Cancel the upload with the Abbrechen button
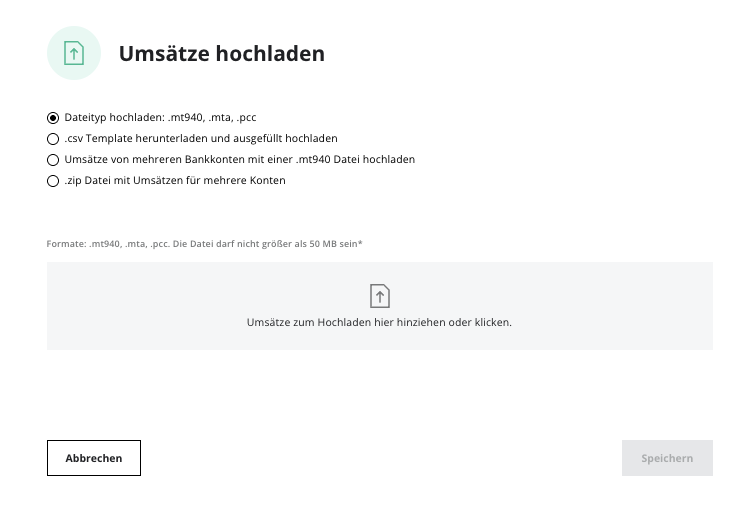The height and width of the screenshot is (526, 730). pos(94,458)
